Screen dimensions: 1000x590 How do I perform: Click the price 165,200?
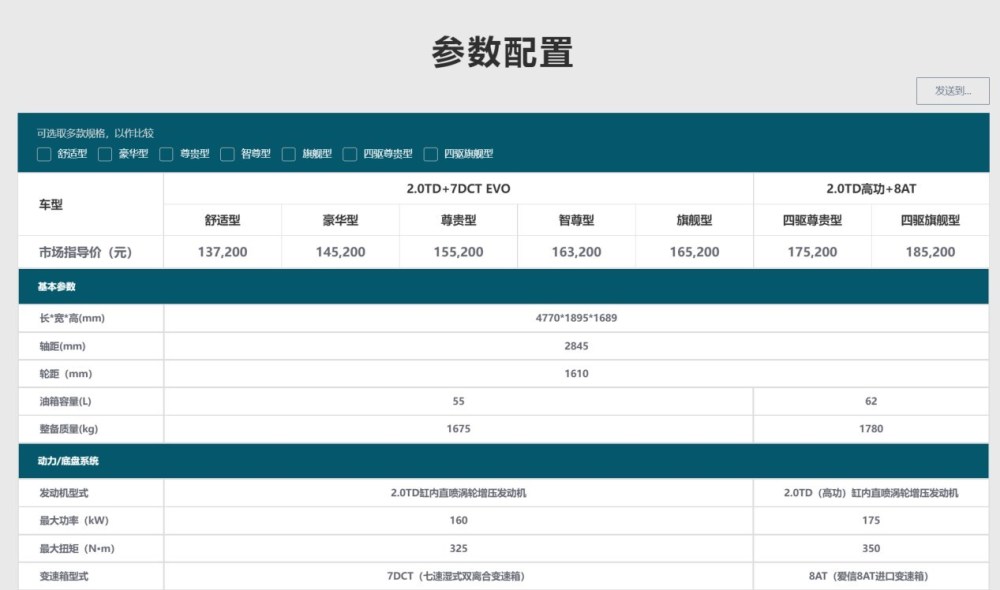[695, 252]
